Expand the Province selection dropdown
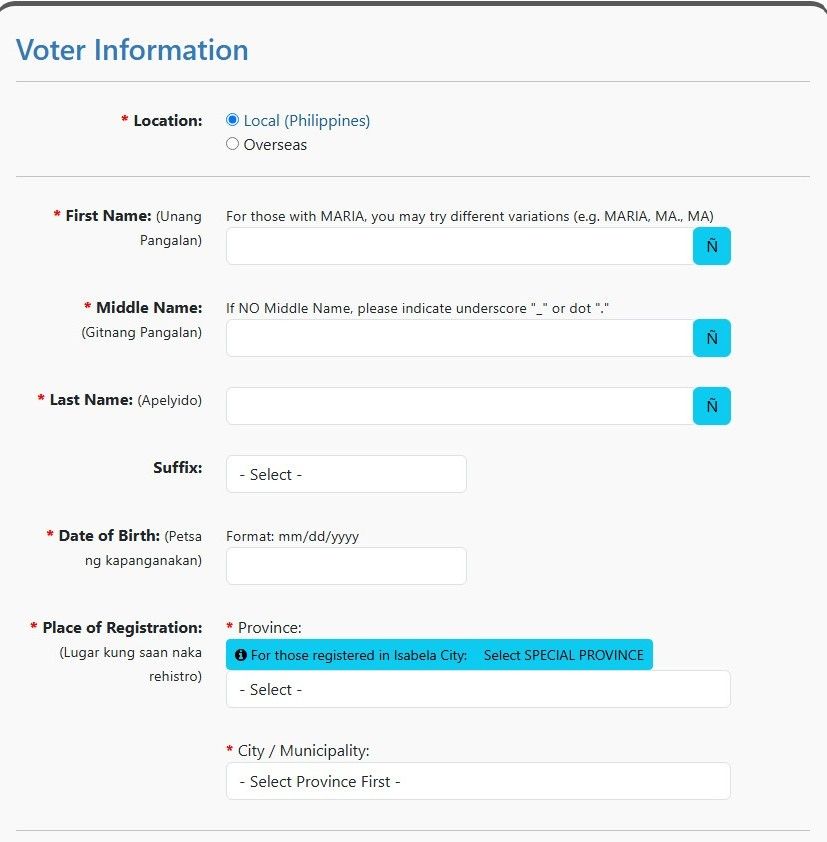827x842 pixels. (478, 689)
